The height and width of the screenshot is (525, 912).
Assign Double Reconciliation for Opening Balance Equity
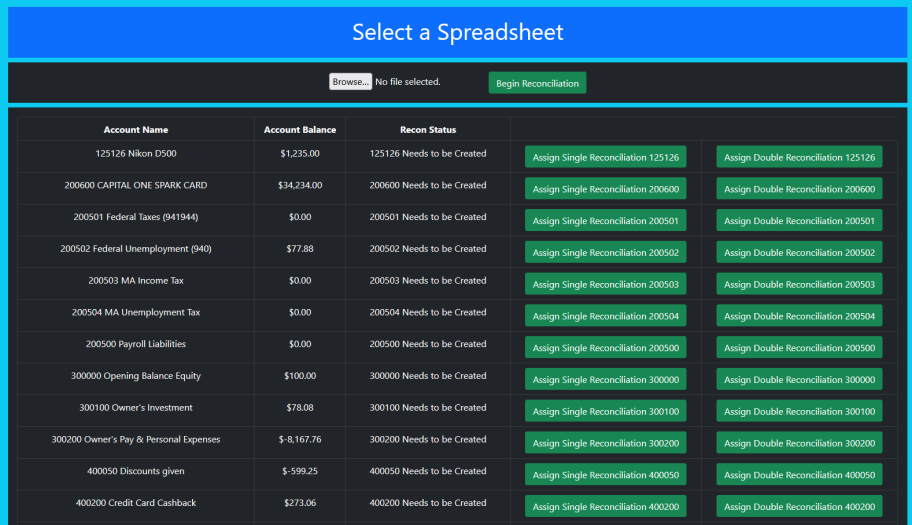tap(799, 380)
